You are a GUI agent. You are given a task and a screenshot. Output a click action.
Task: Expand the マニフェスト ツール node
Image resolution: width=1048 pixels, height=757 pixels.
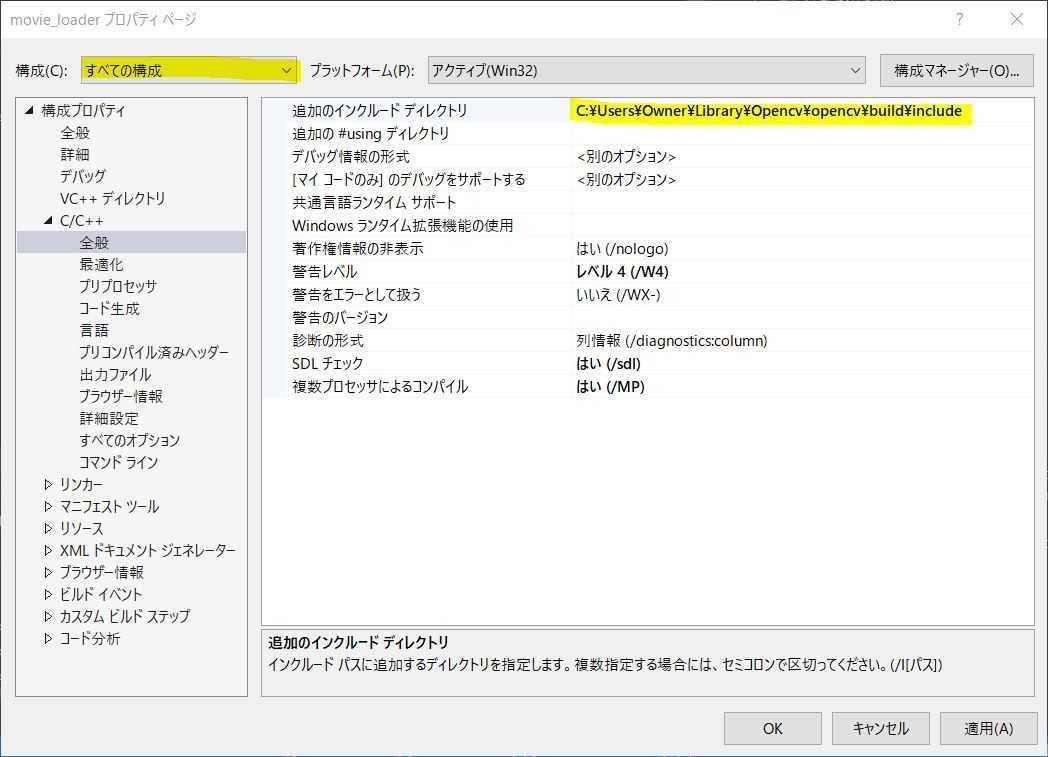[x=47, y=506]
